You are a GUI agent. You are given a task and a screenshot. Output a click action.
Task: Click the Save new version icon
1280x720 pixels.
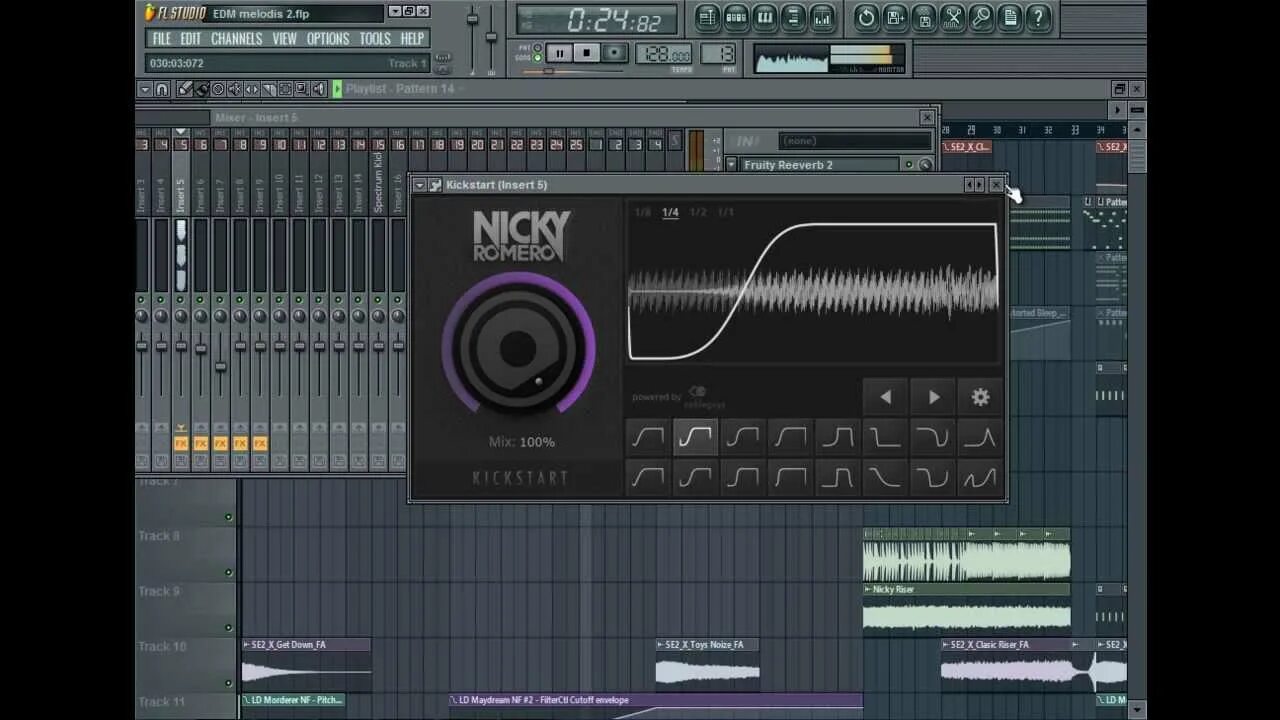pyautogui.click(x=893, y=18)
